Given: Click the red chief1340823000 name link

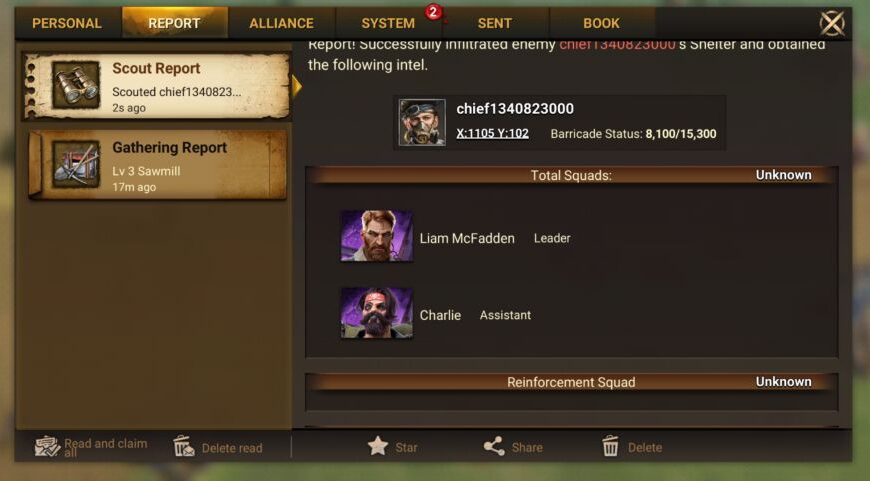Looking at the screenshot, I should (x=617, y=44).
